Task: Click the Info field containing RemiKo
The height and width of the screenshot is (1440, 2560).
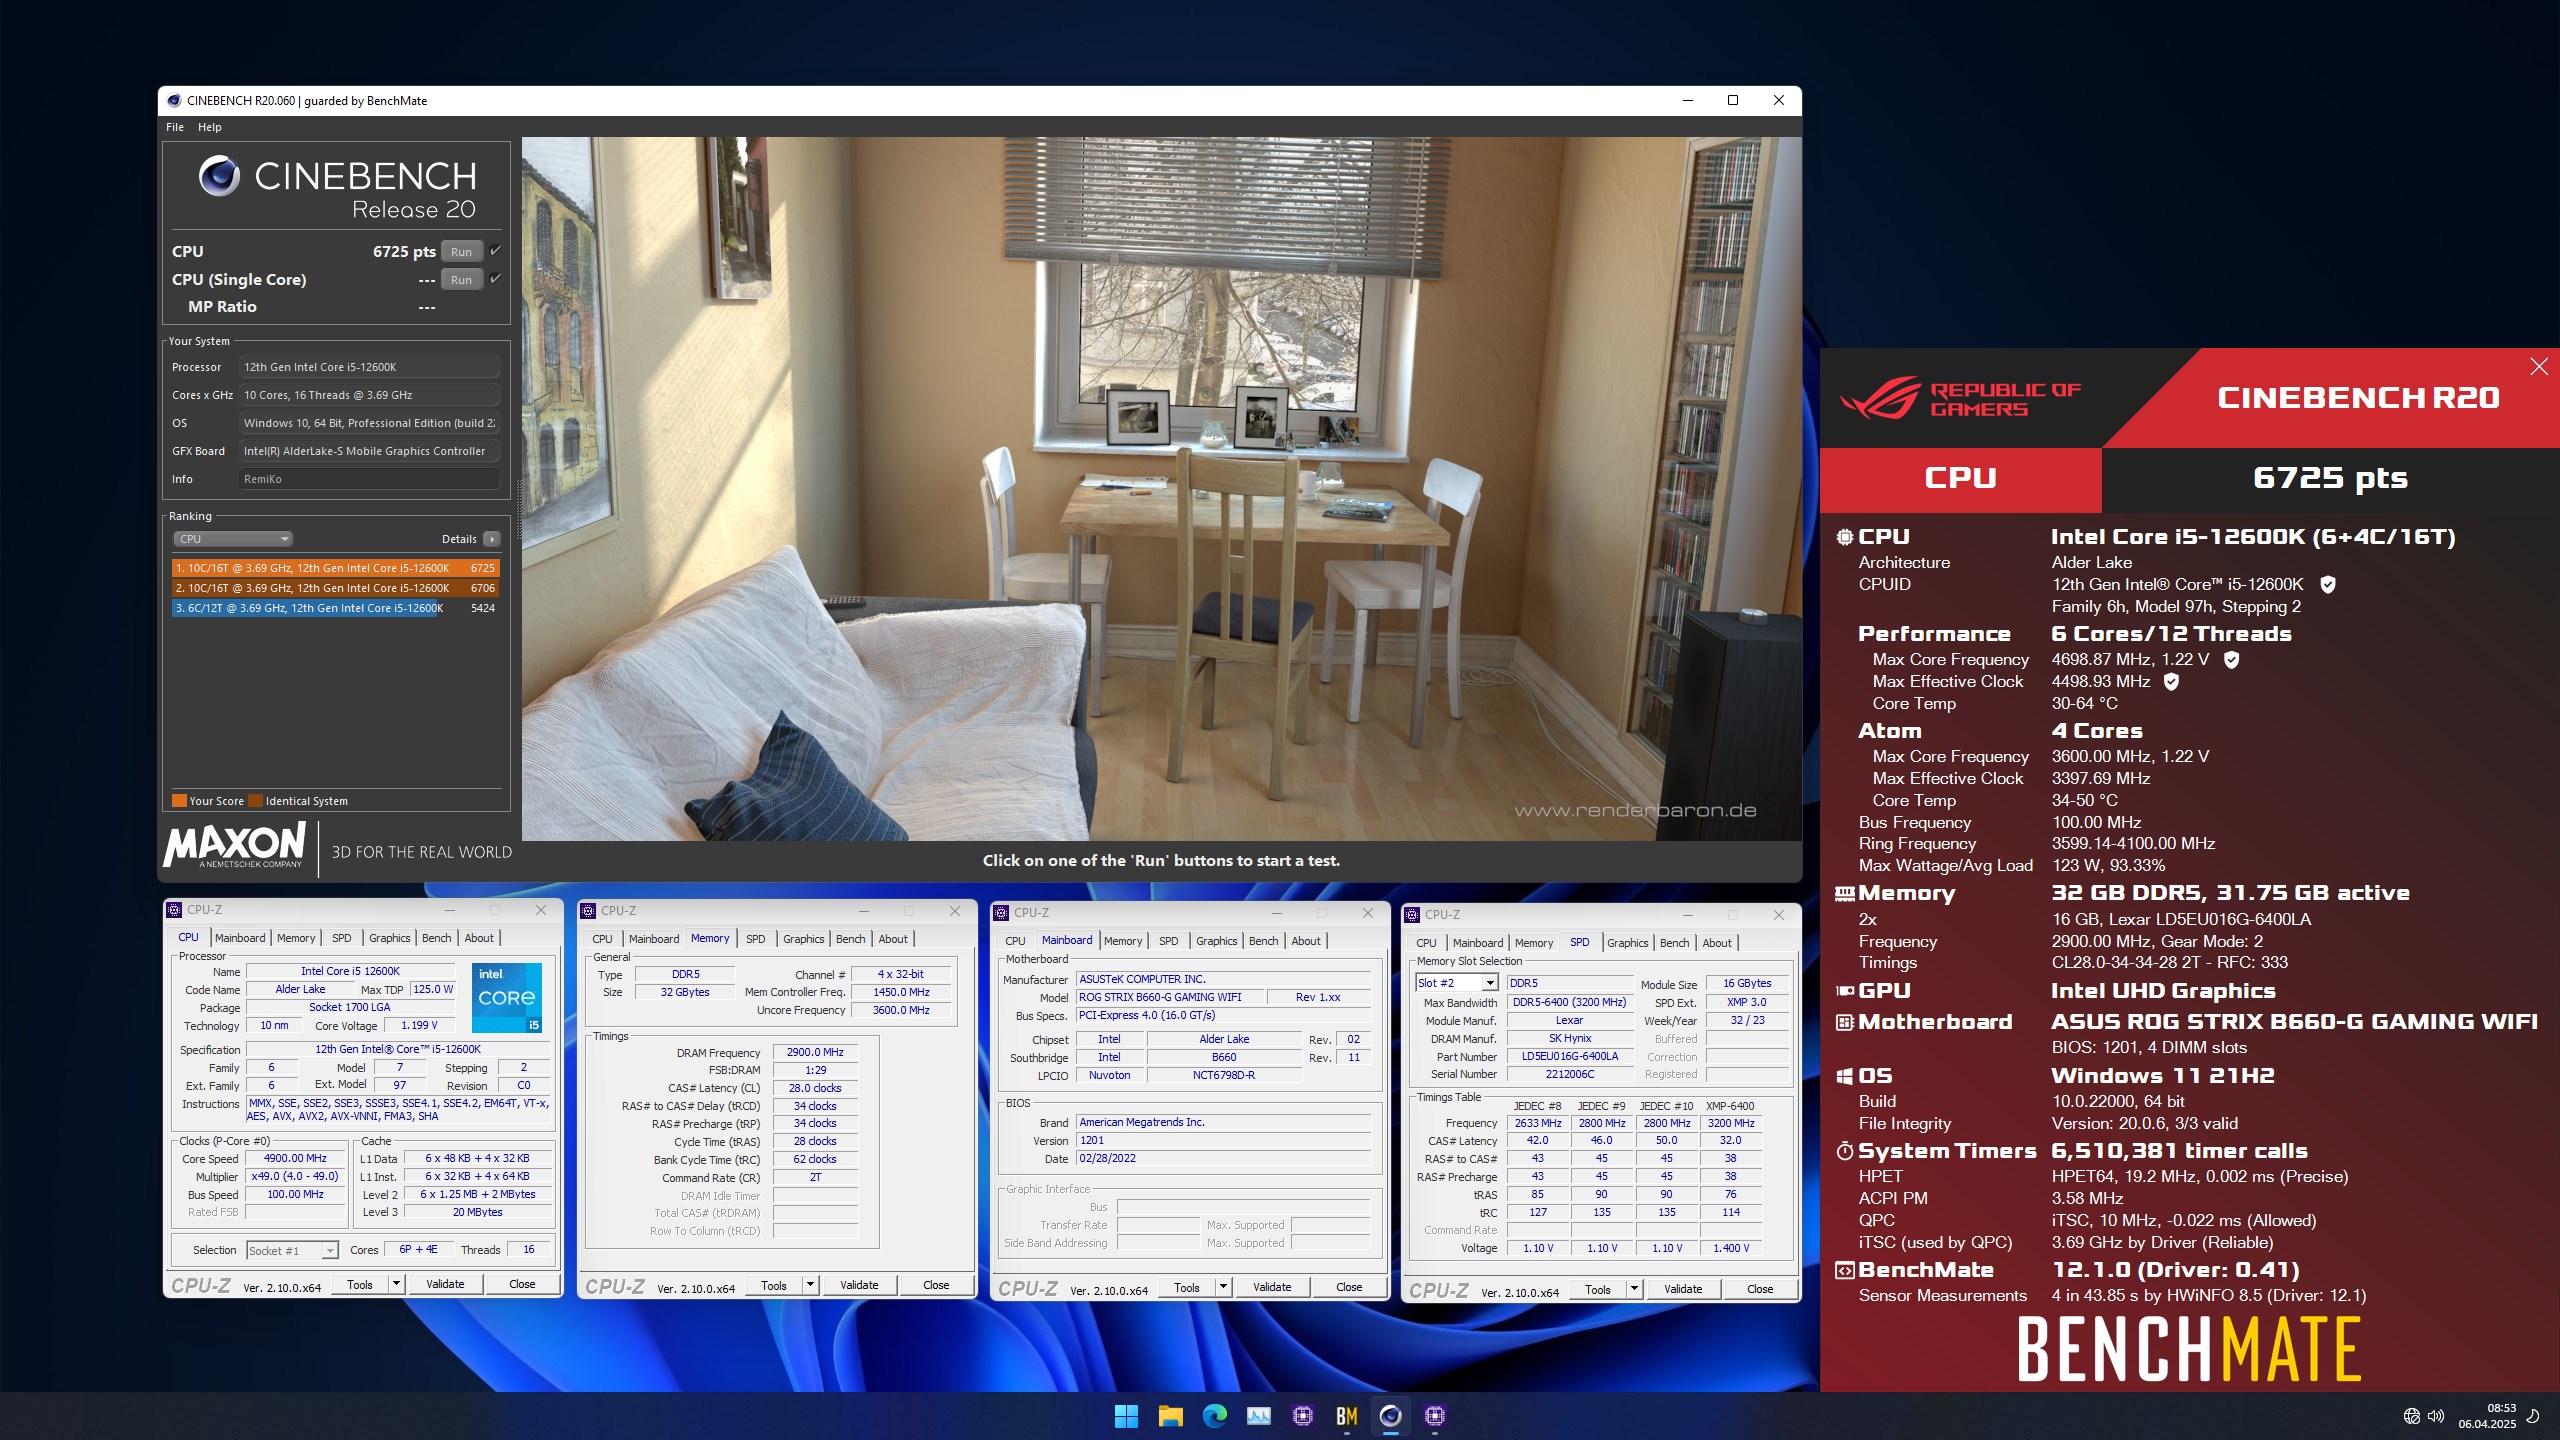Action: (x=368, y=479)
